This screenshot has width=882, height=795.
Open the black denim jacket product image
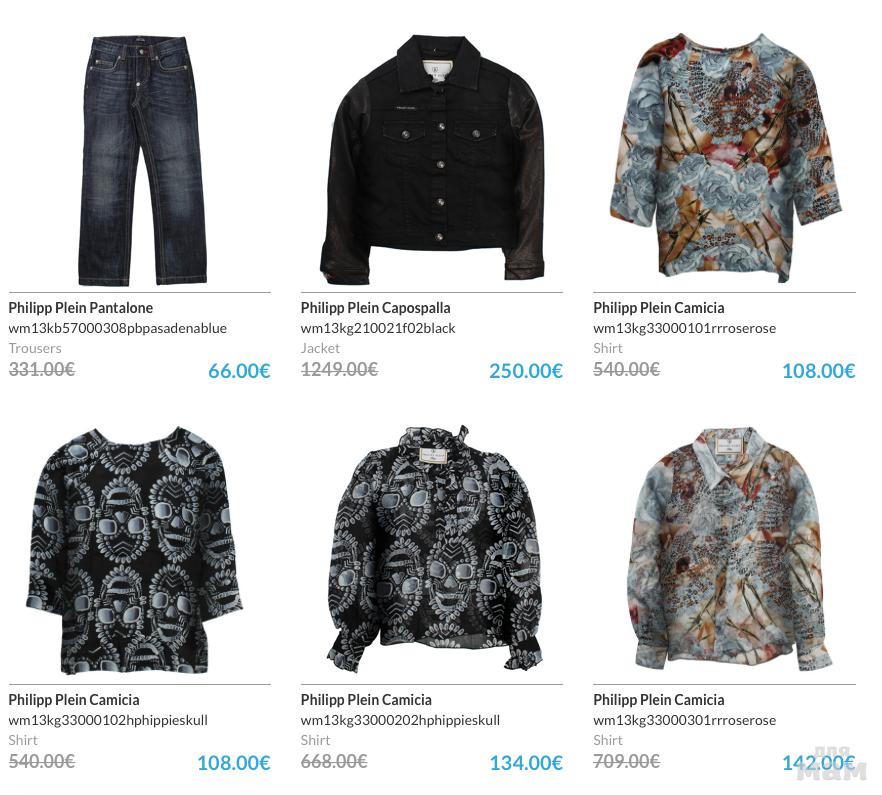click(432, 159)
